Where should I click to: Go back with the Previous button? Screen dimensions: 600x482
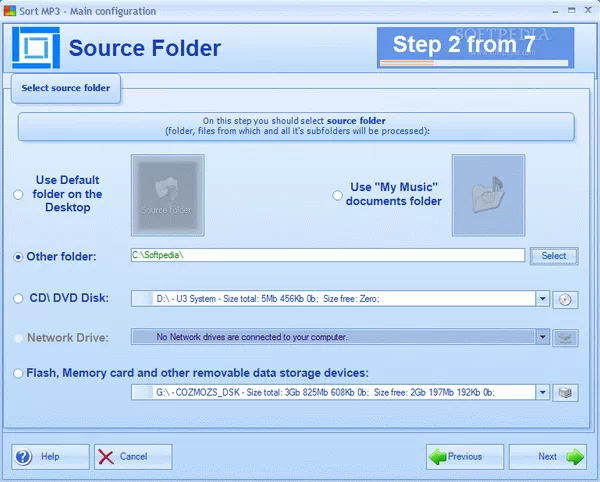pos(465,457)
